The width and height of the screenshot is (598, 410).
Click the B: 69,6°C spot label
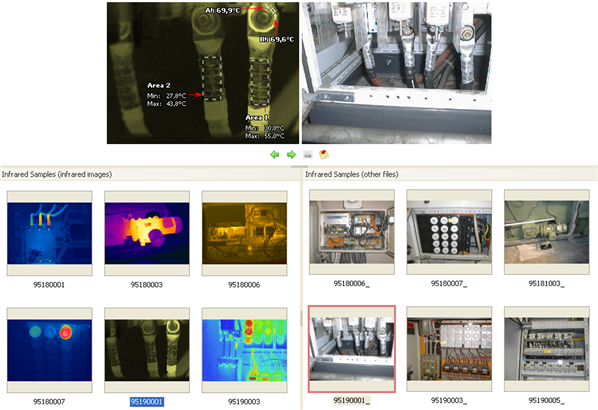click(x=277, y=39)
